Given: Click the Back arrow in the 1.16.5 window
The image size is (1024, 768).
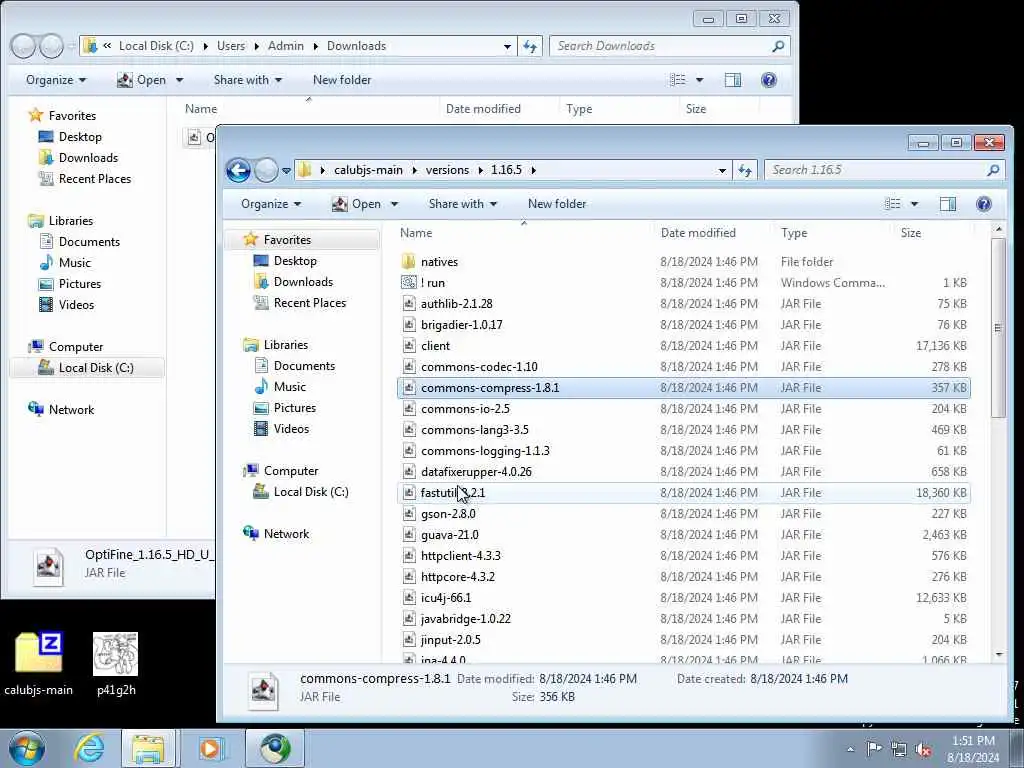Looking at the screenshot, I should pyautogui.click(x=238, y=170).
